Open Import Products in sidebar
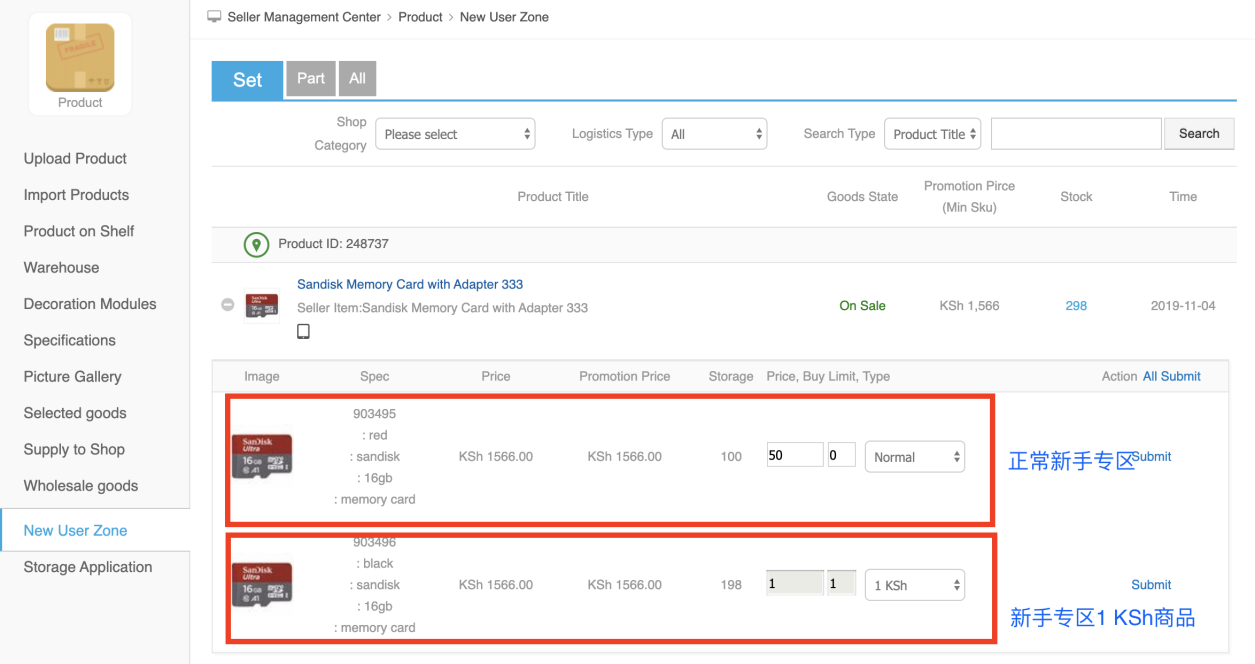Viewport: 1255px width, 664px height. pyautogui.click(x=76, y=195)
